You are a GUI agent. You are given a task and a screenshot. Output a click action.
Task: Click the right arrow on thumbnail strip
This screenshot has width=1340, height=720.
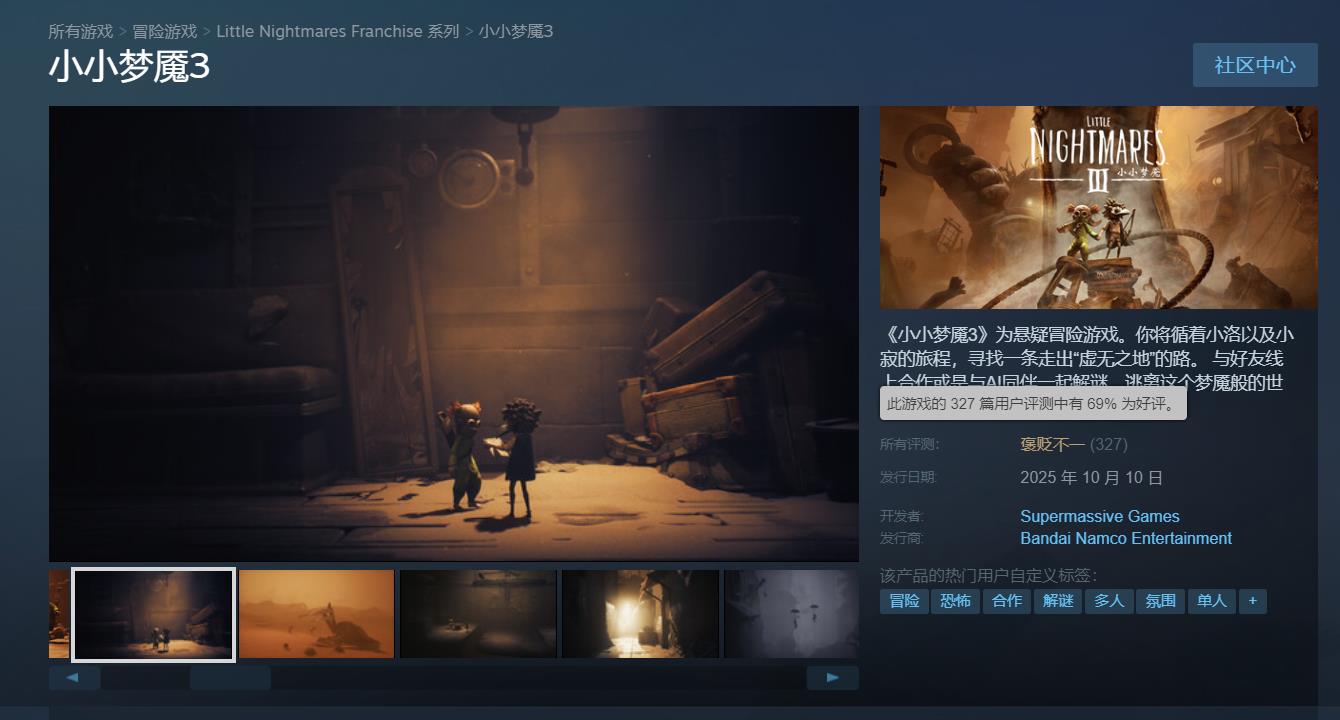[x=832, y=678]
